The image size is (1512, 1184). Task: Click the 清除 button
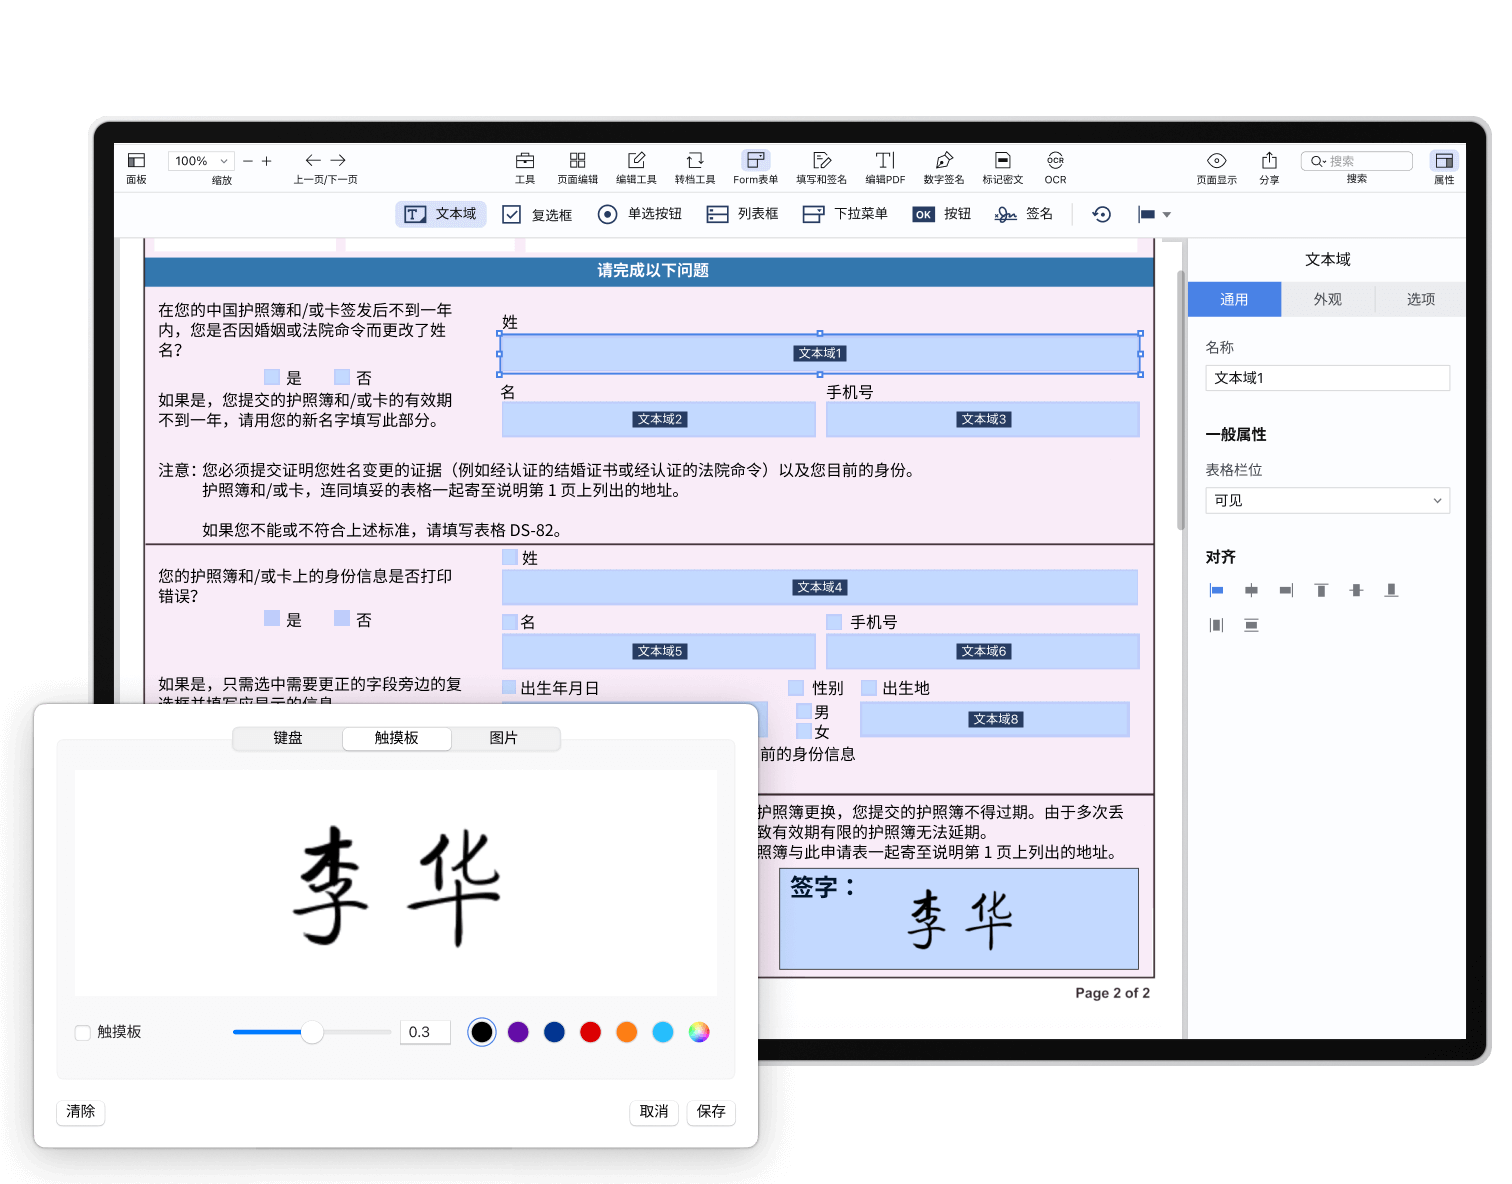(x=81, y=1112)
